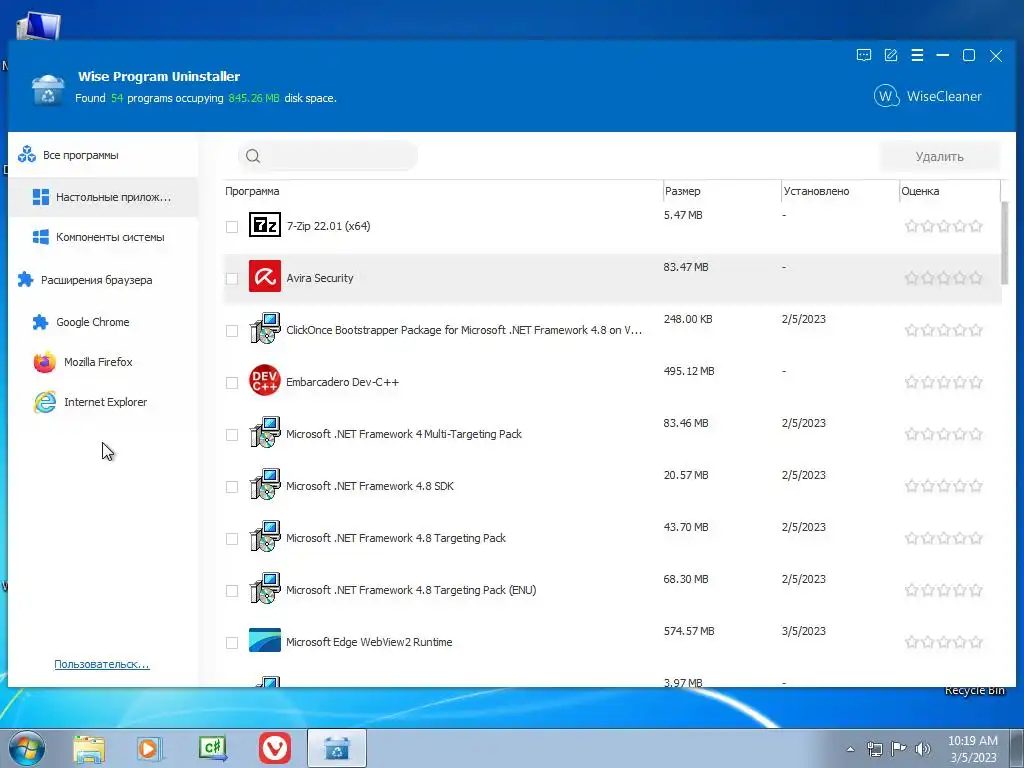1024x768 pixels.
Task: Open the media player taskbar icon
Action: 149,748
